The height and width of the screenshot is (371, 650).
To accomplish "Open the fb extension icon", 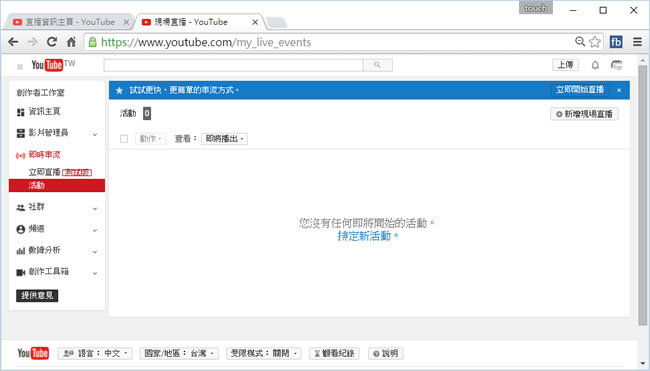I will [616, 42].
